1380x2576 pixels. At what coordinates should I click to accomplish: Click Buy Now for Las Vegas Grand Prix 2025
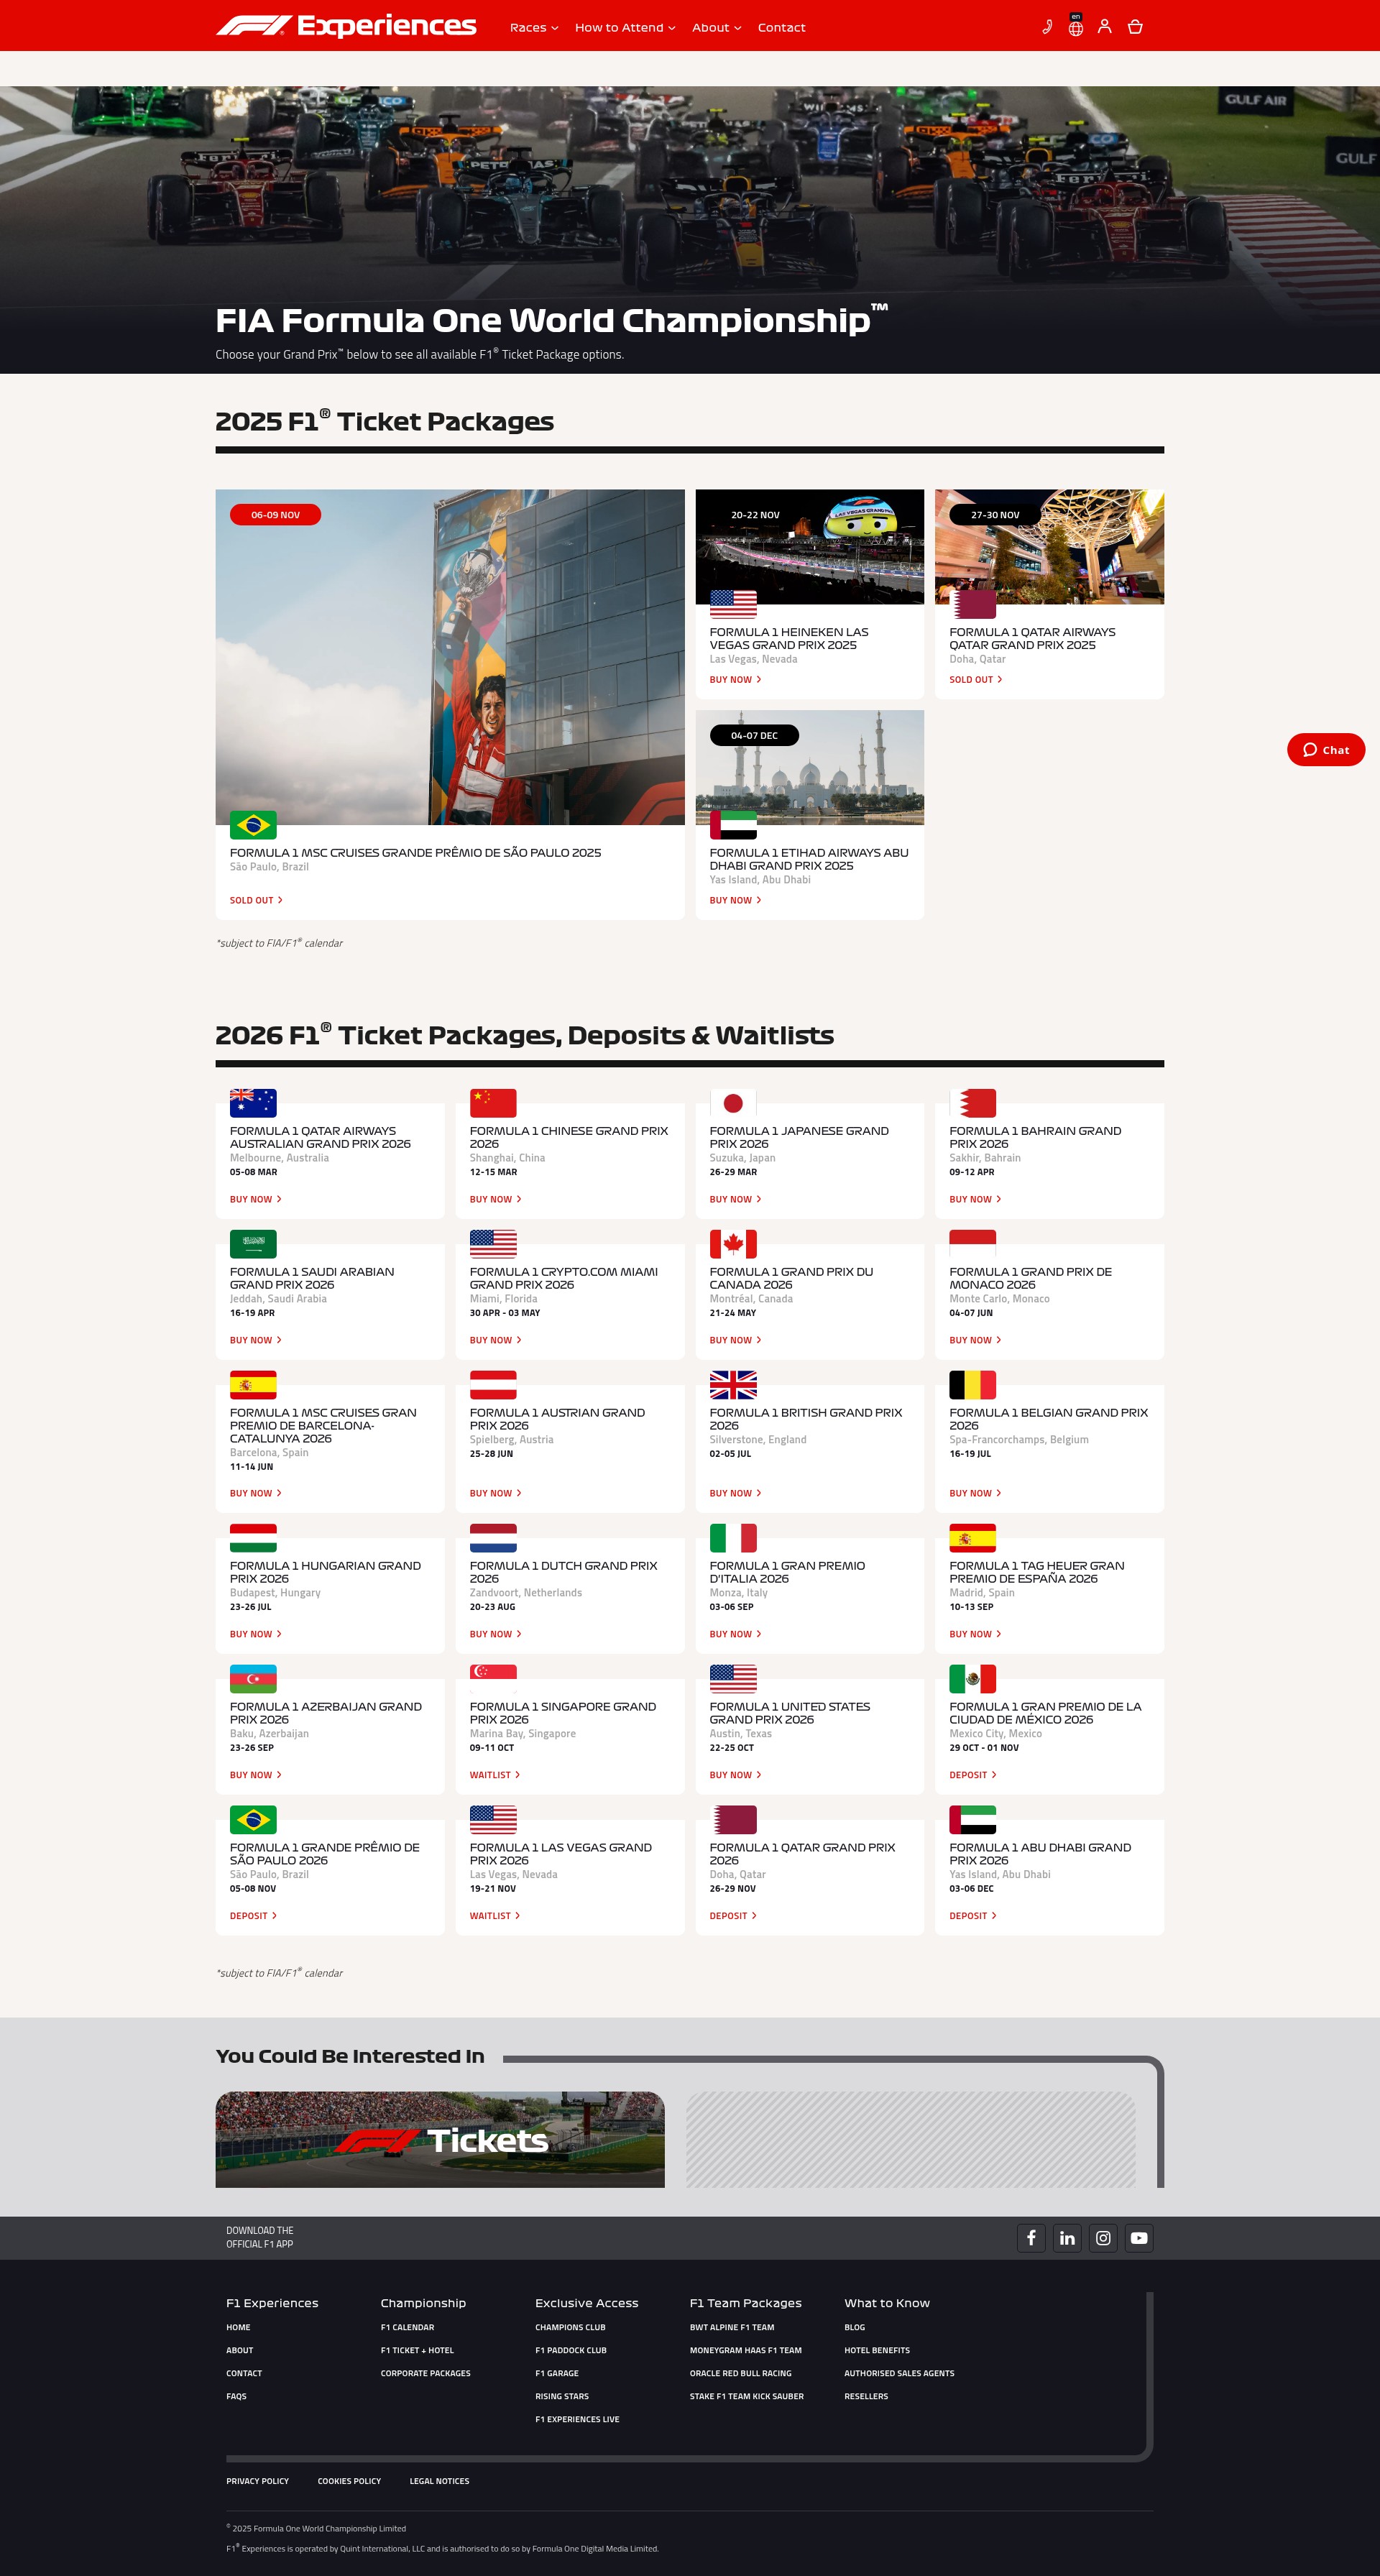pos(735,680)
